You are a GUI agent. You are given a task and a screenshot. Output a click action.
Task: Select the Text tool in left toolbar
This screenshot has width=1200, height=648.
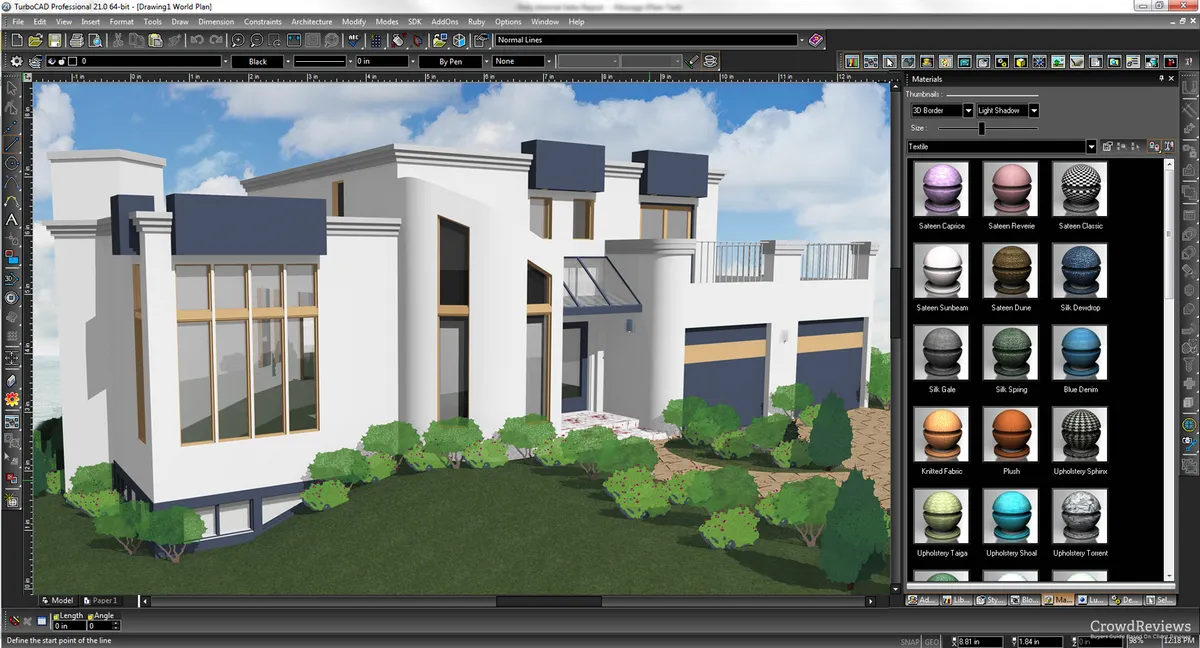click(11, 219)
